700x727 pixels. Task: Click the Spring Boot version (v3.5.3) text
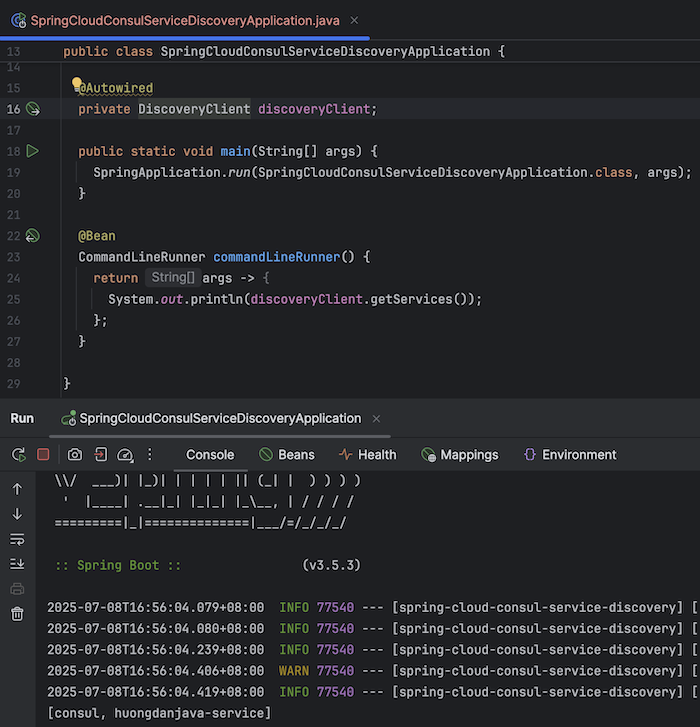point(331,565)
